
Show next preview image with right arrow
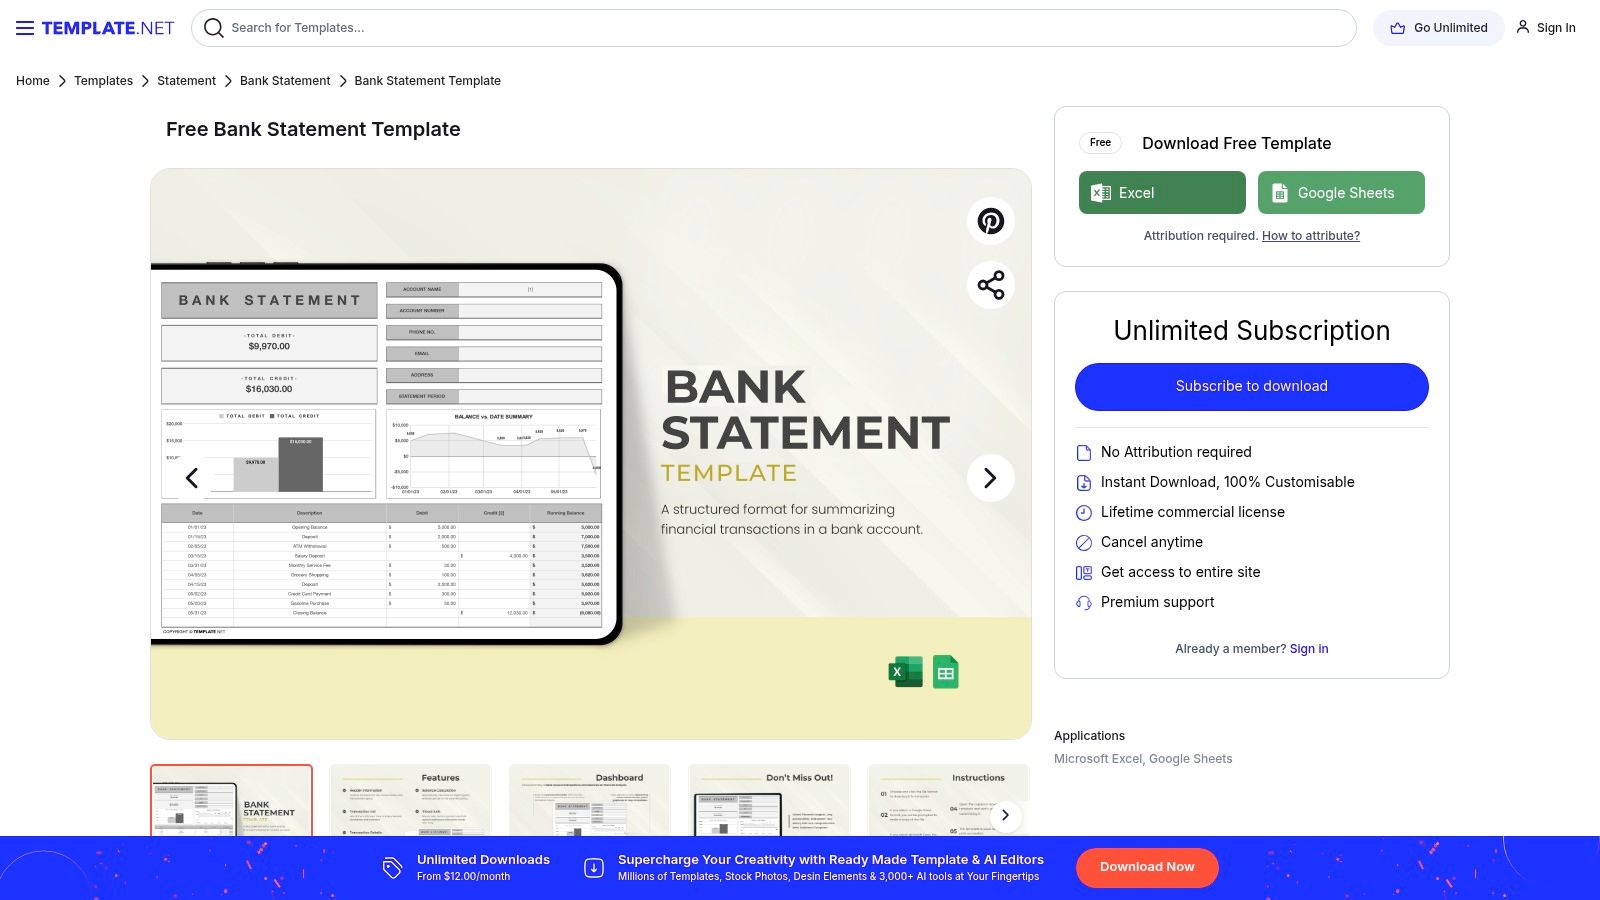(991, 478)
